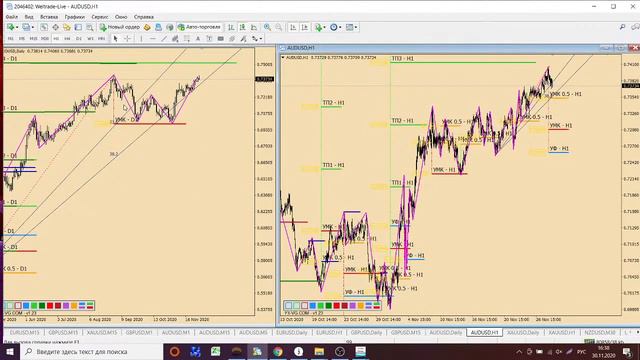Expand the Indicators dropdown arrow
Screen dimensions: 640x360
(324, 27)
